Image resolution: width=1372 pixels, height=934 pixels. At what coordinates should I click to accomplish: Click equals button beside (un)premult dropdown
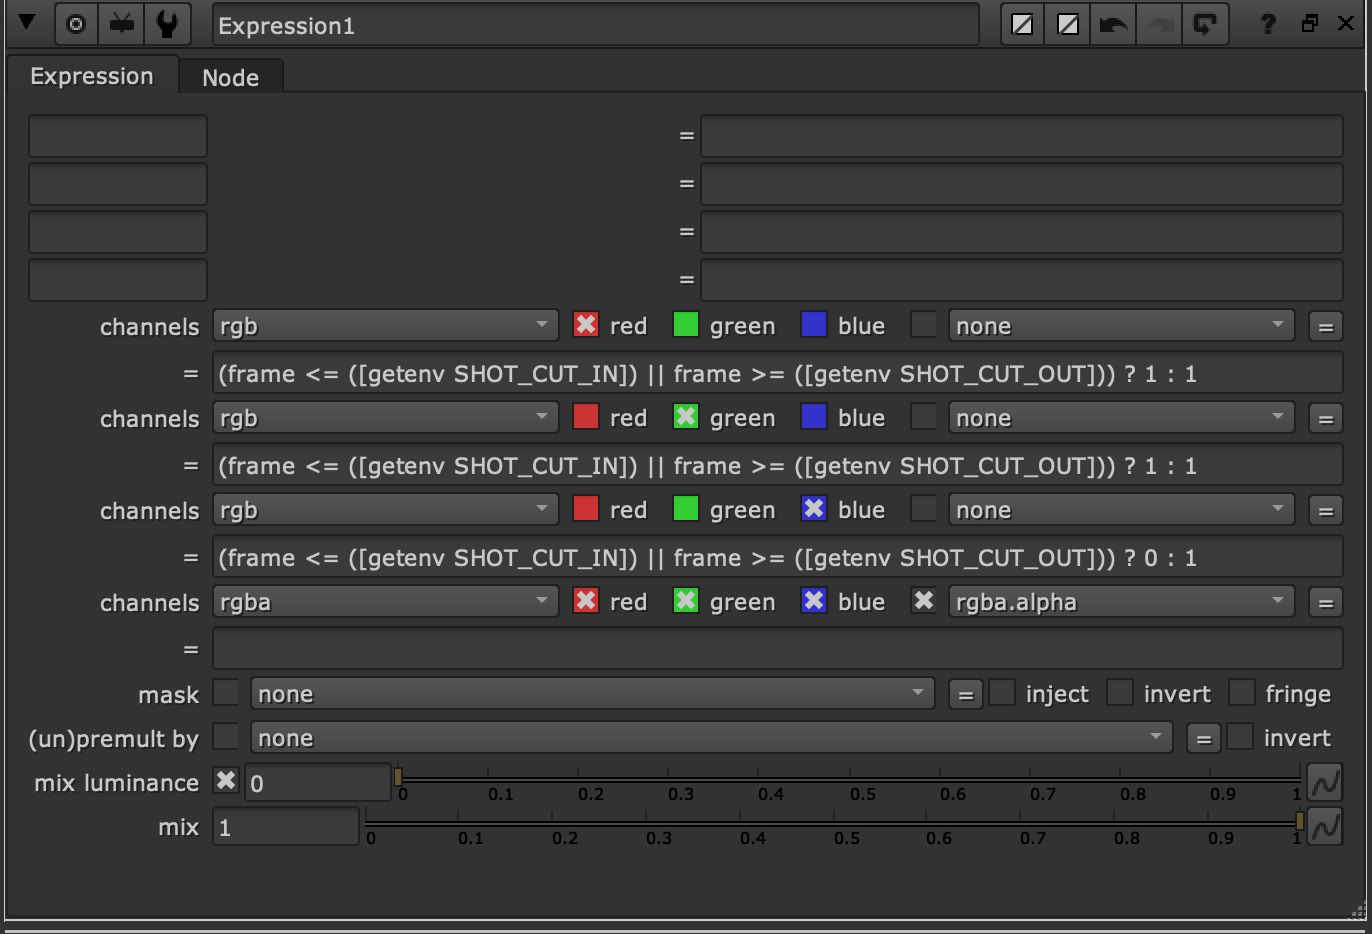(x=1203, y=739)
